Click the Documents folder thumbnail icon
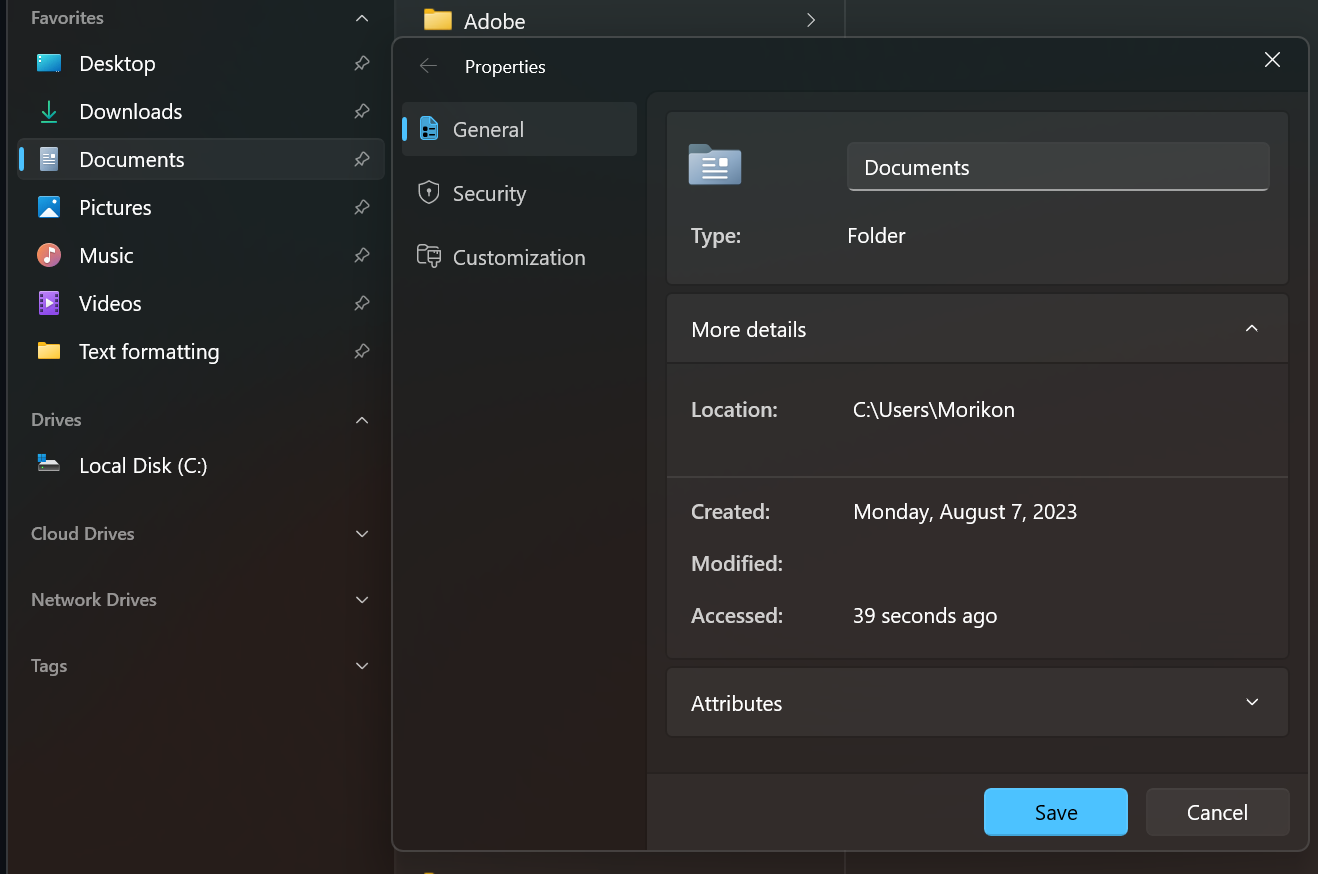1318x874 pixels. pyautogui.click(x=714, y=165)
